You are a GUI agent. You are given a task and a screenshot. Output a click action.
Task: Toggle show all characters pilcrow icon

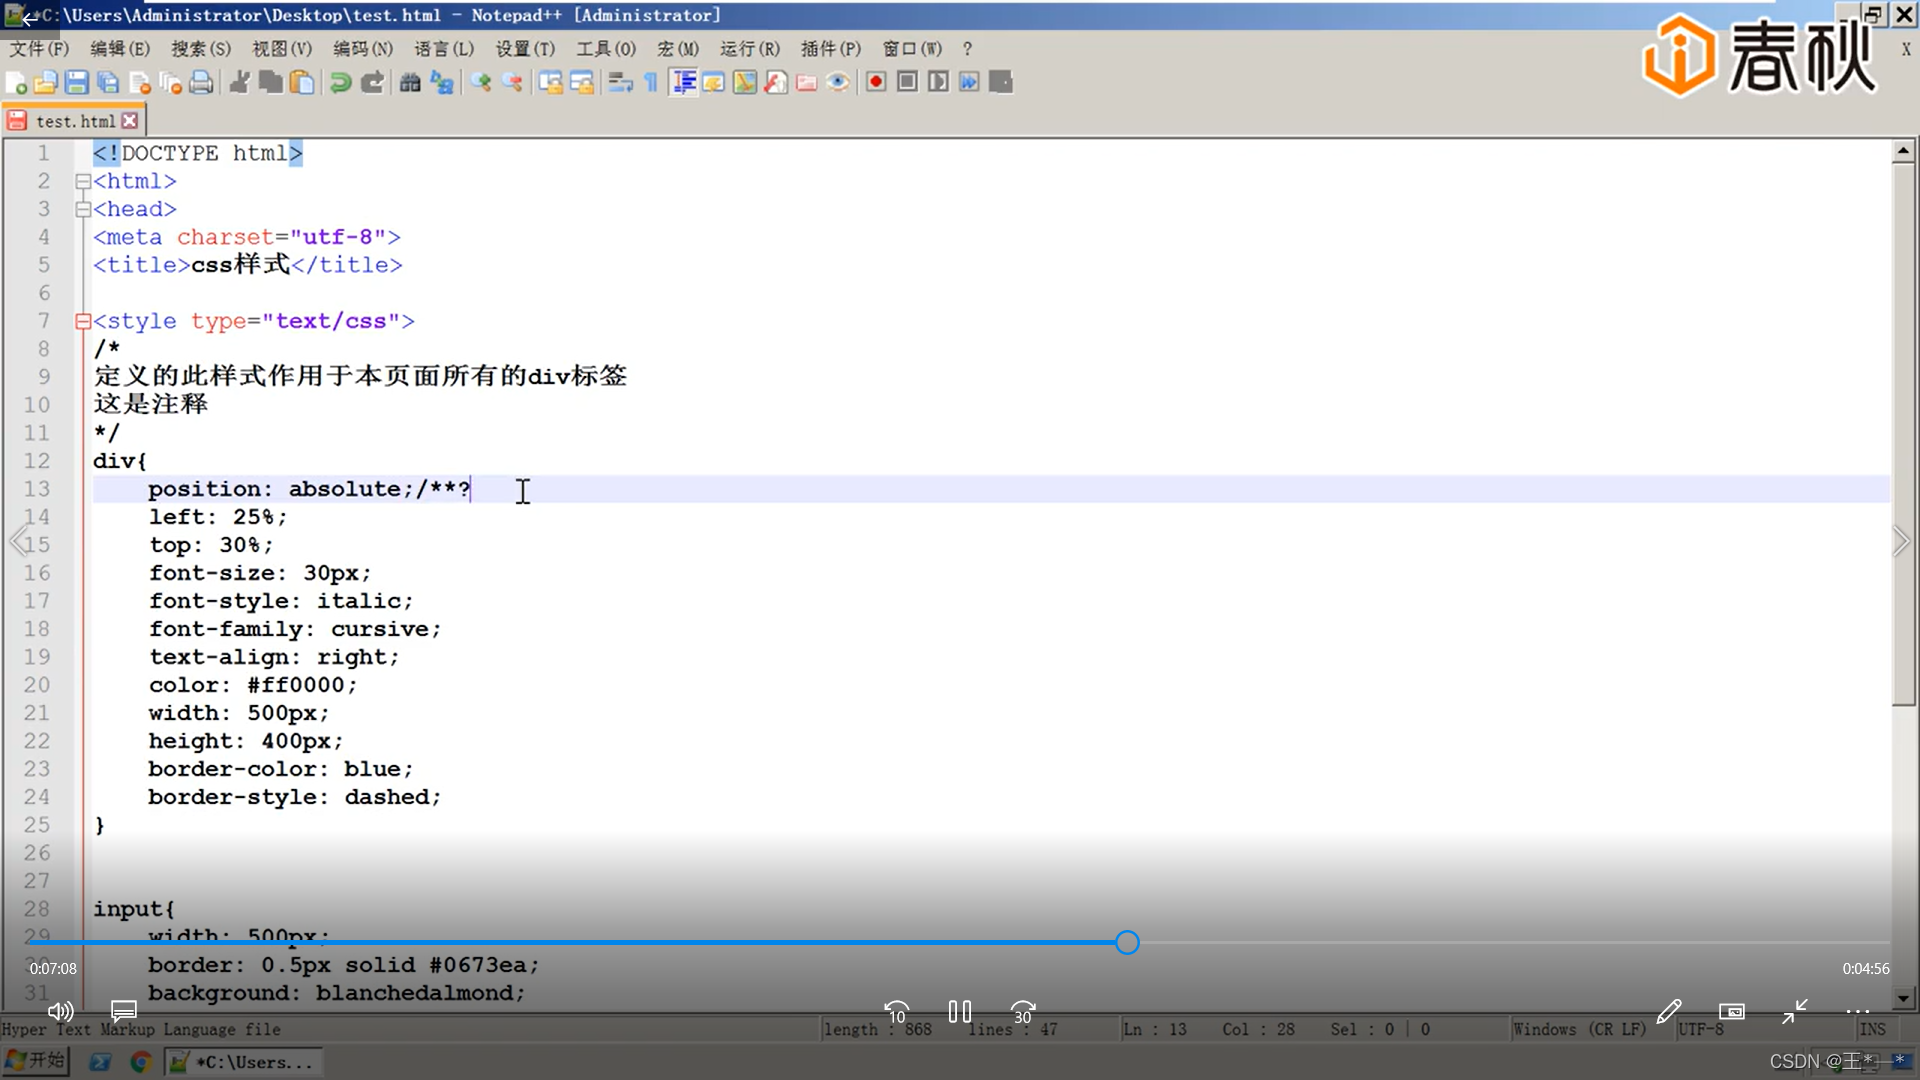point(651,83)
